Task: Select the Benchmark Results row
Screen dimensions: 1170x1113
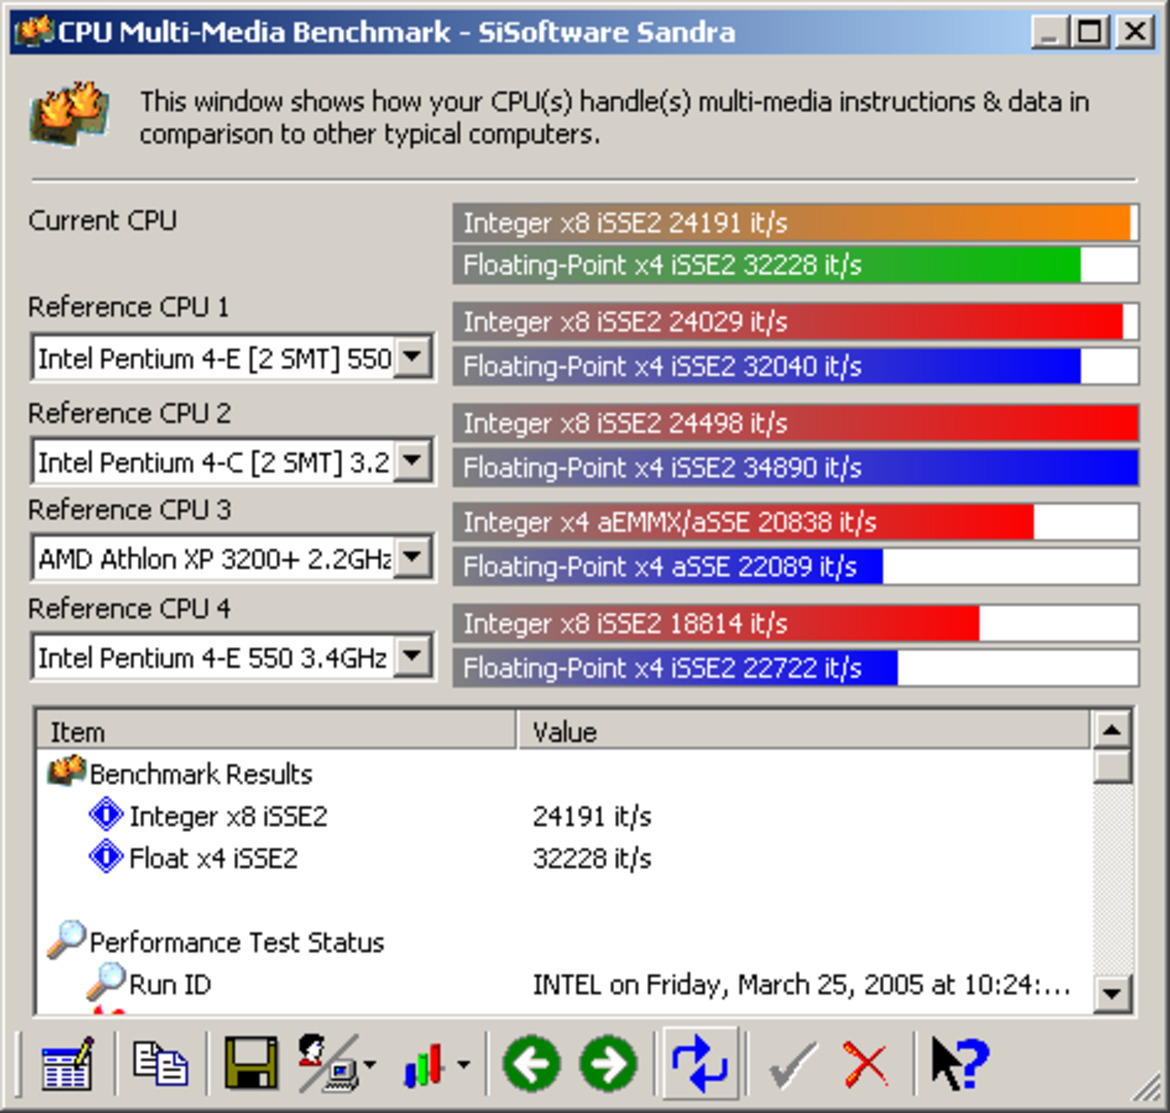Action: [x=565, y=773]
